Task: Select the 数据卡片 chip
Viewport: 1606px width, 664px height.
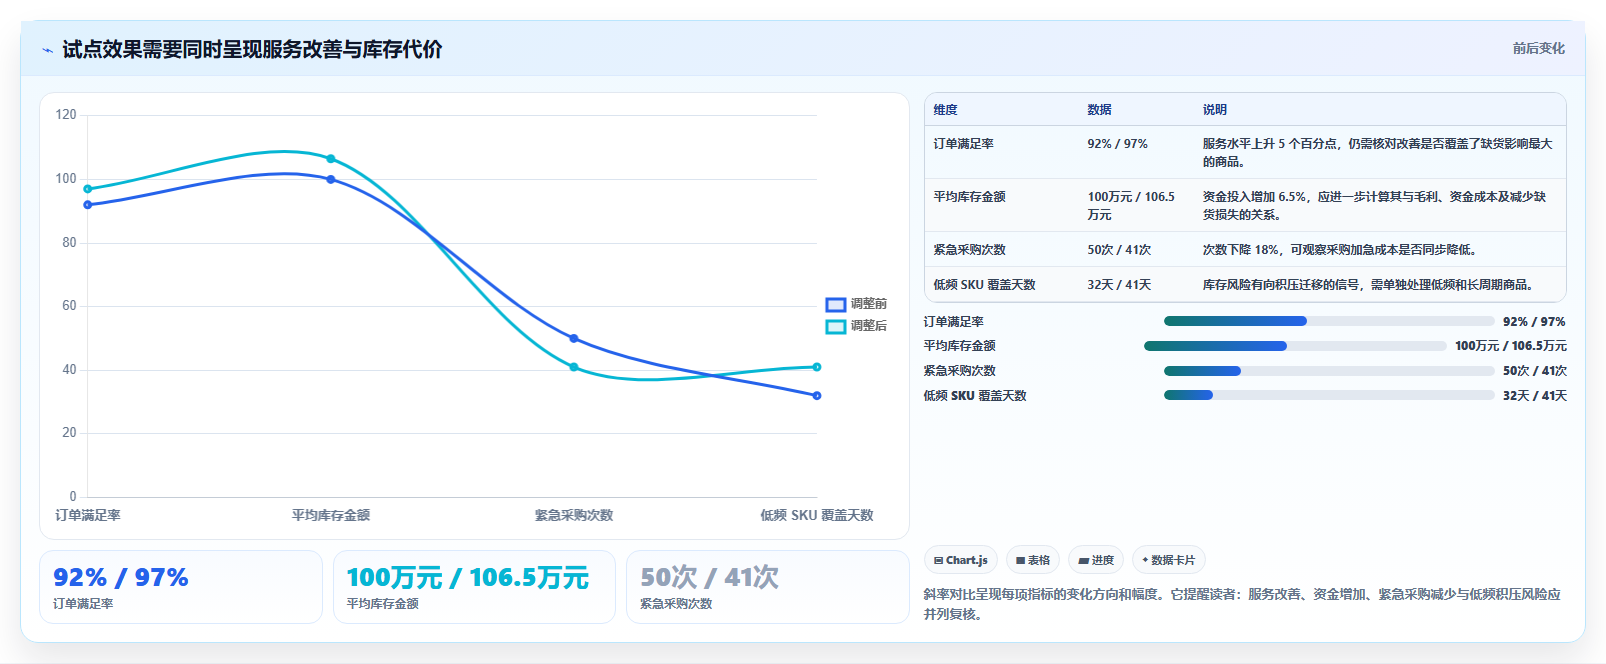Action: (1169, 560)
